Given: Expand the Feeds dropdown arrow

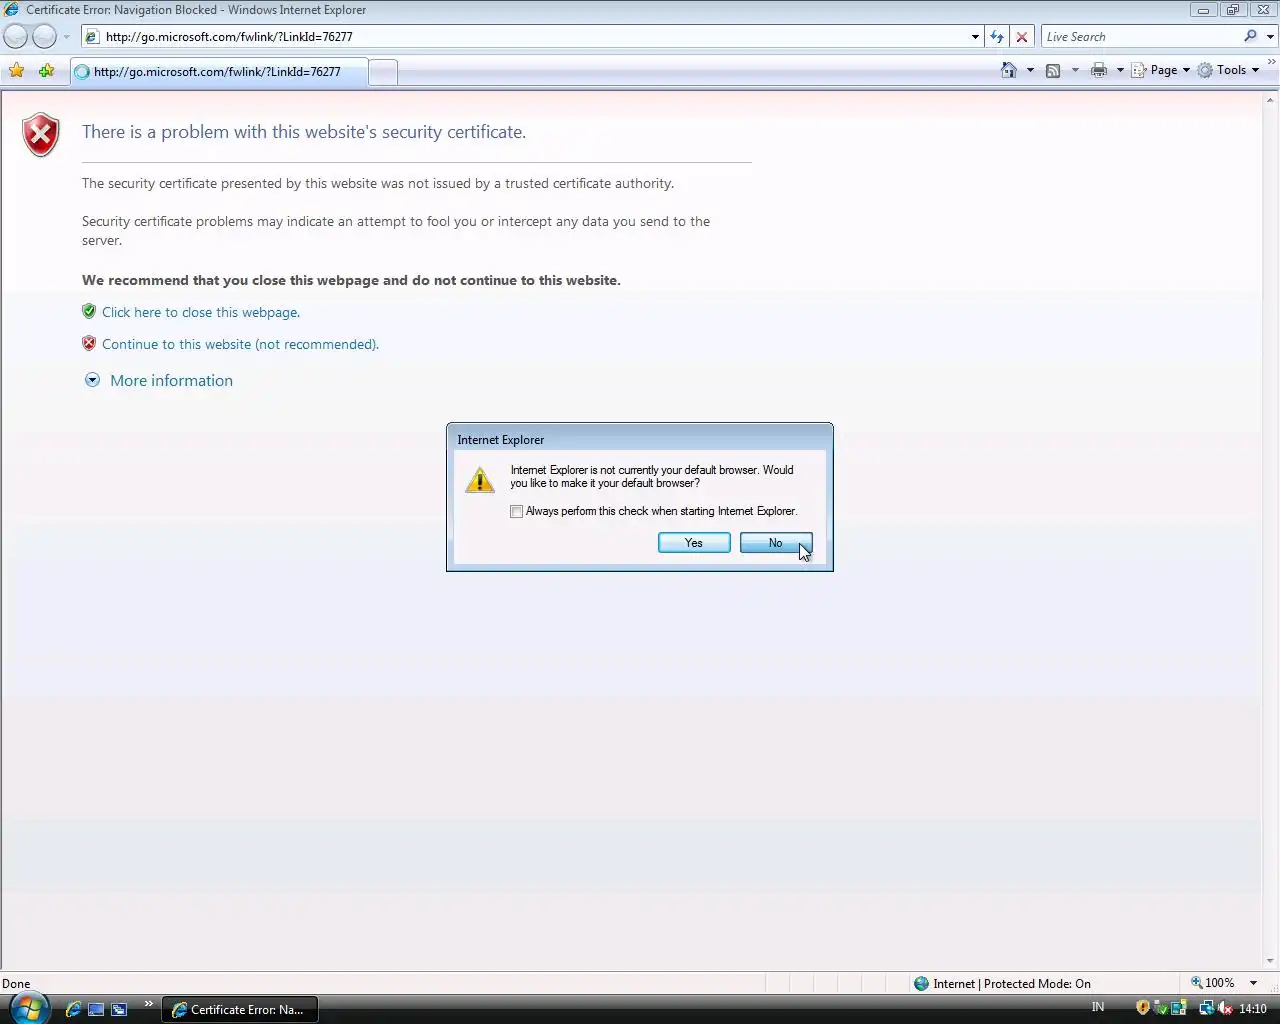Looking at the screenshot, I should [1075, 70].
